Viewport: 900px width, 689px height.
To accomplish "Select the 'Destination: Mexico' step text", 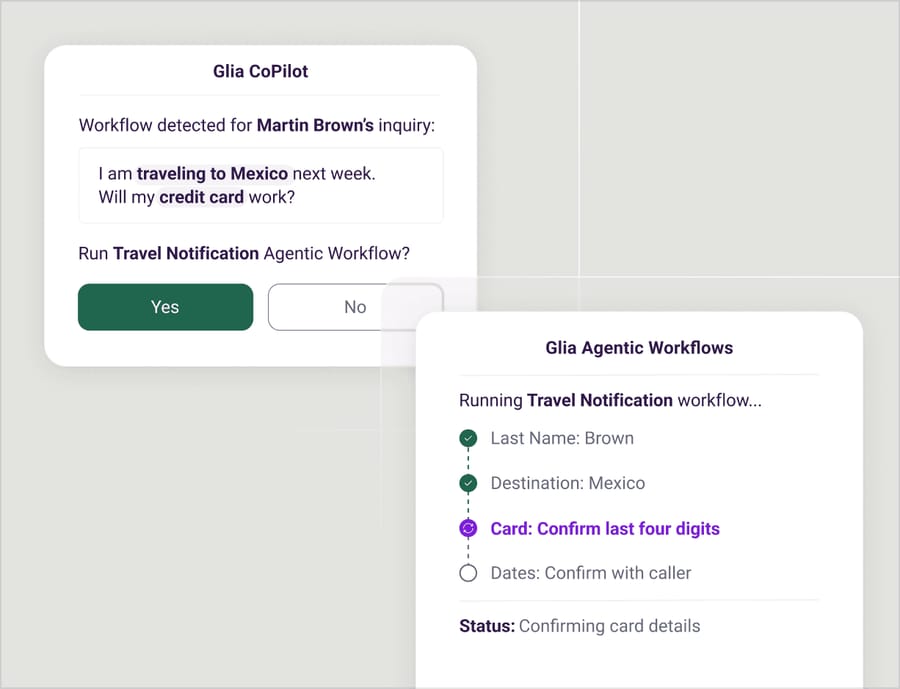I will [x=568, y=483].
